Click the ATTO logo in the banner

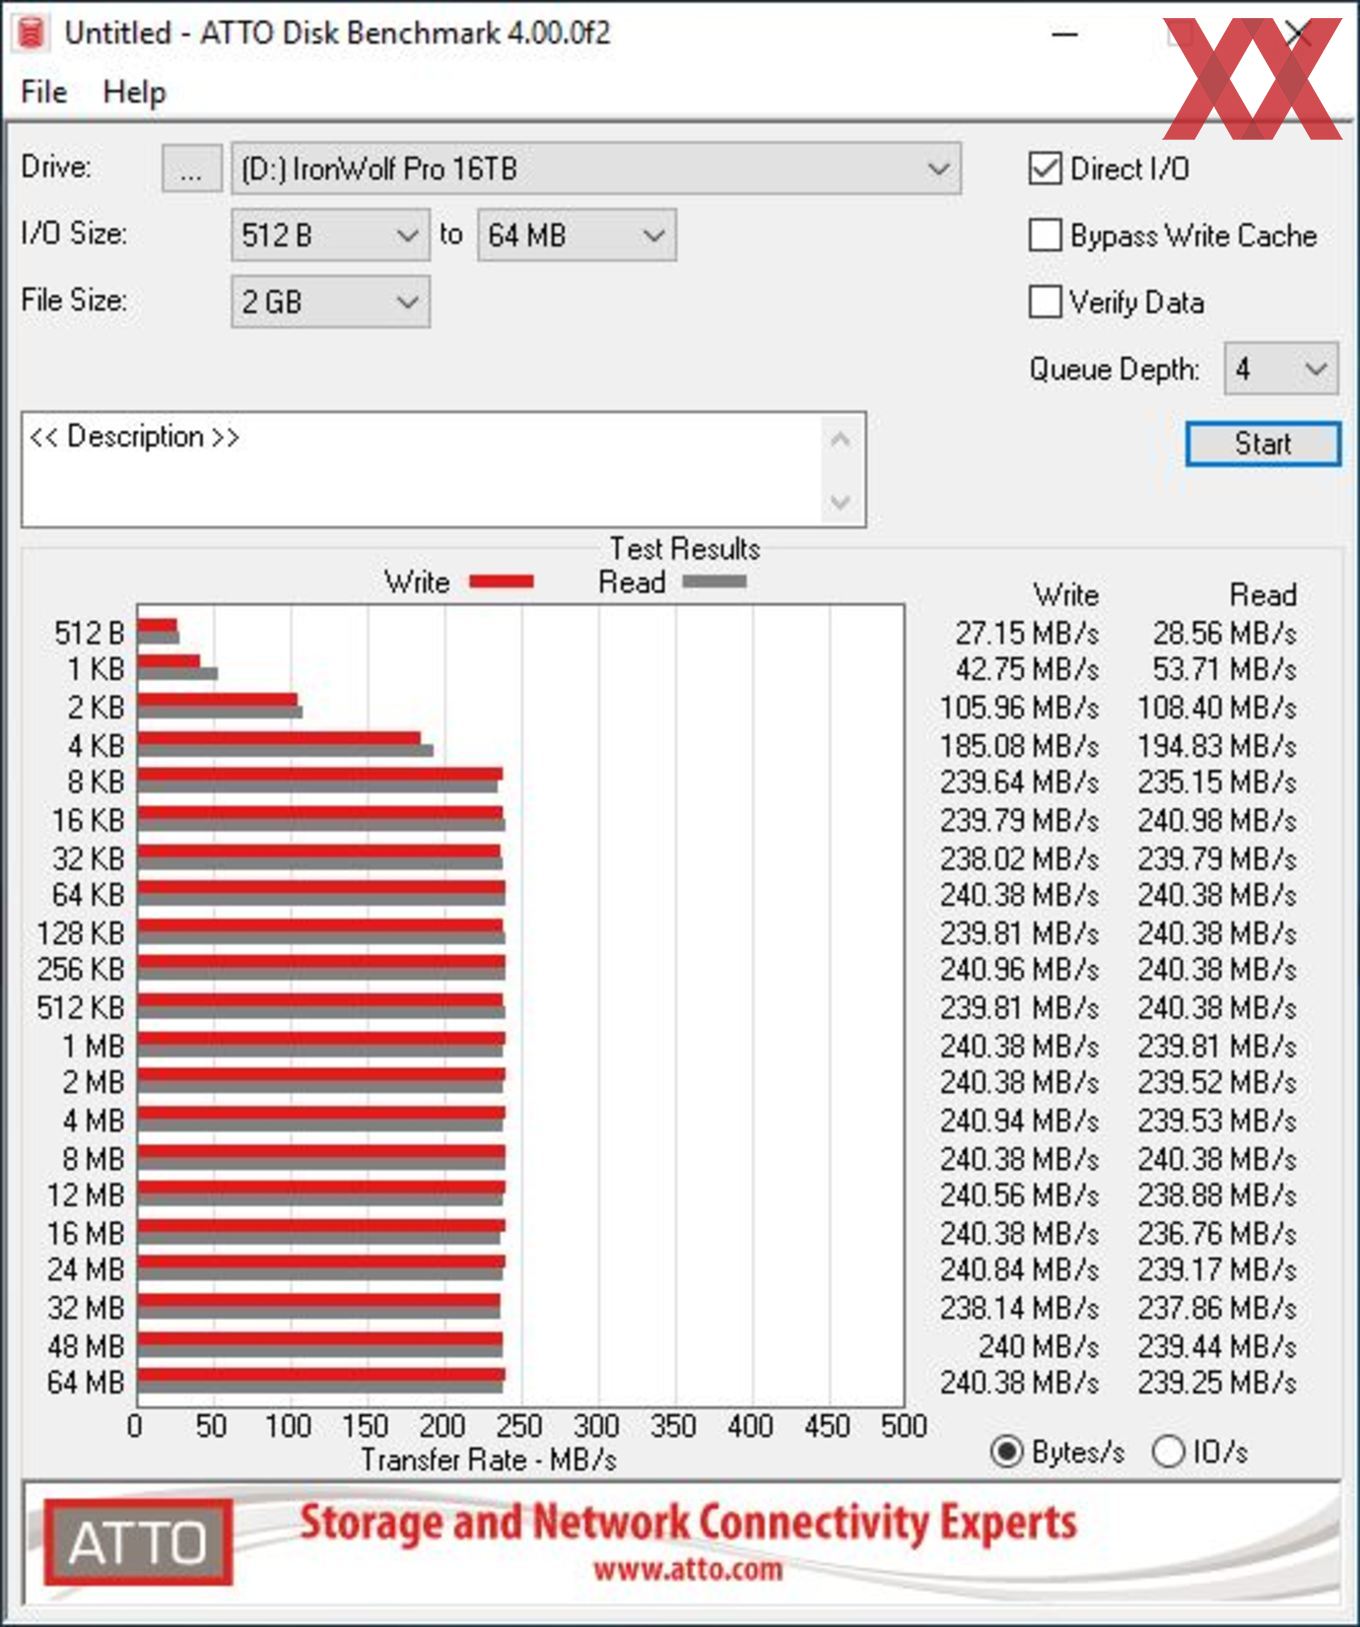point(138,1541)
